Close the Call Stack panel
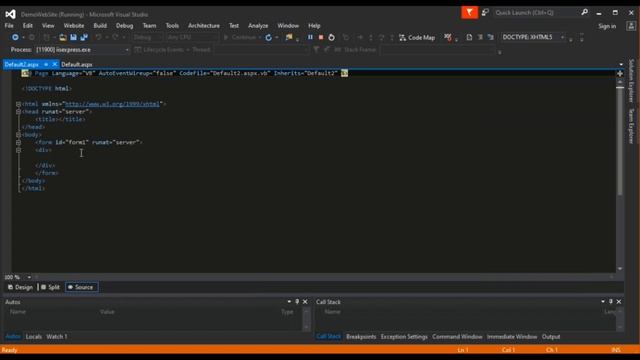 pos(619,302)
